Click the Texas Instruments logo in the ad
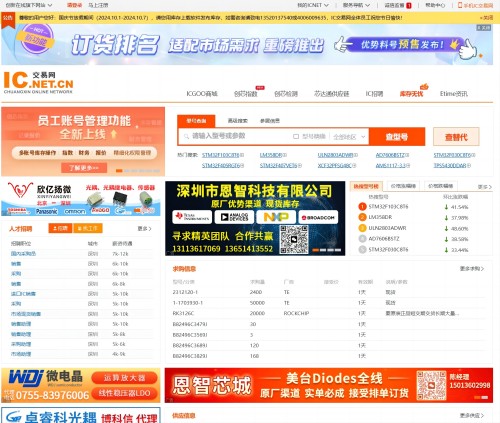The width and height of the screenshot is (500, 423). 192,217
